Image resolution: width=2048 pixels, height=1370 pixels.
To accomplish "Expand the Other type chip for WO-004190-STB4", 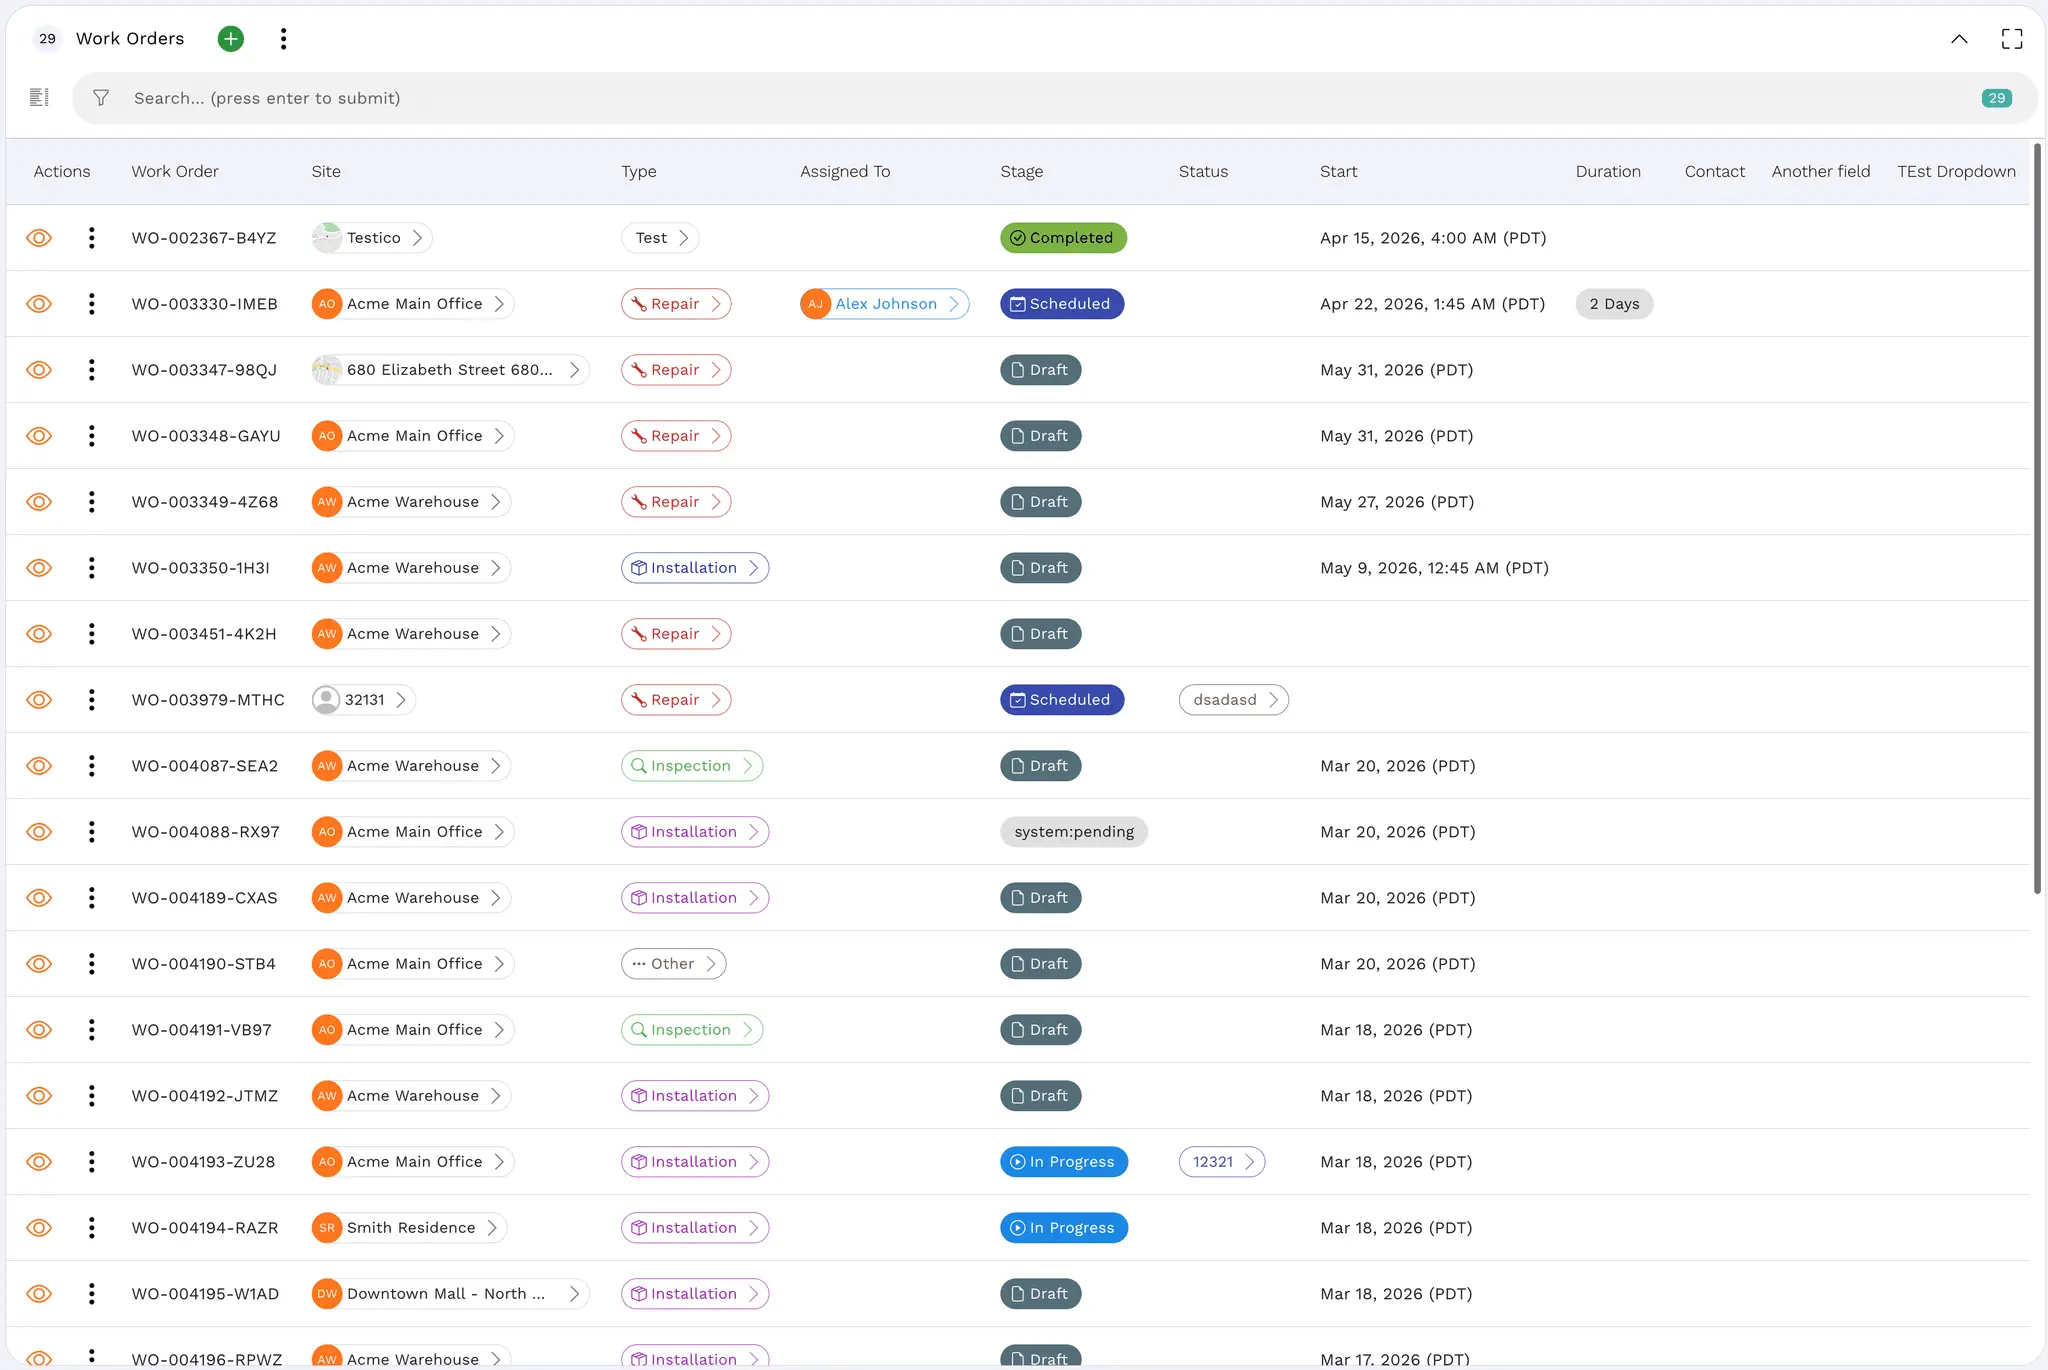I will coord(674,964).
